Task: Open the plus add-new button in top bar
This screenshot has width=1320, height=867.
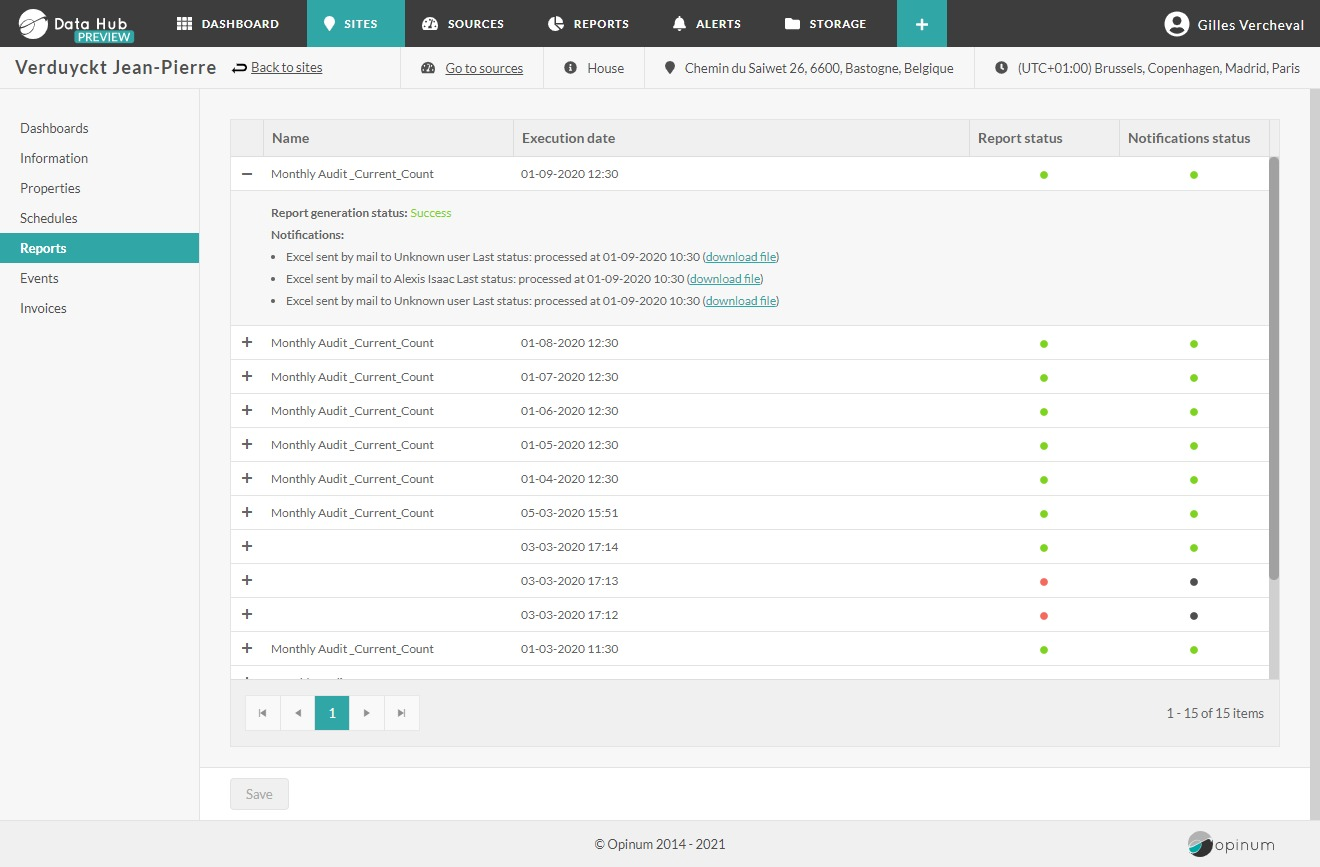Action: (x=921, y=24)
